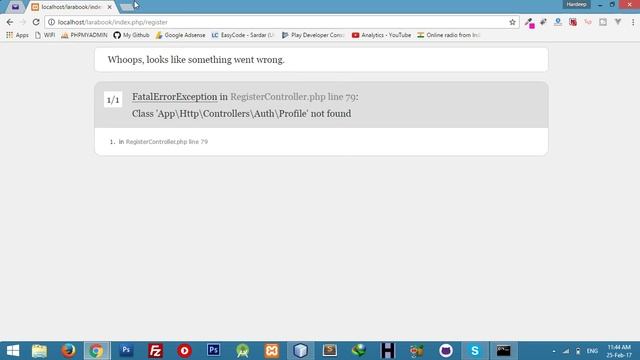
Task: Click the ENG language indicator
Action: click(592, 351)
